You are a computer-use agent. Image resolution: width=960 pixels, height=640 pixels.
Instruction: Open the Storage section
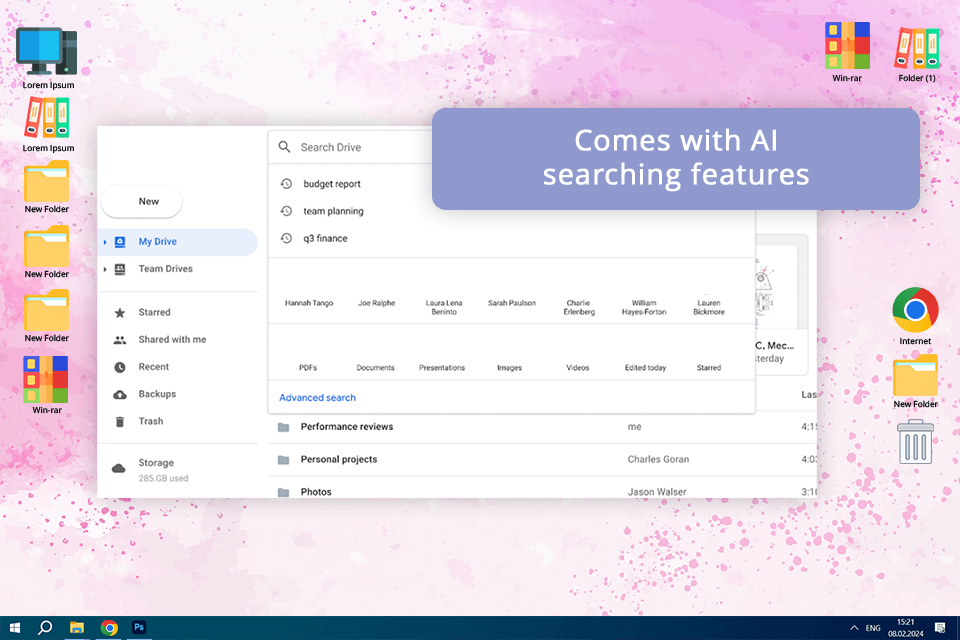(x=156, y=463)
